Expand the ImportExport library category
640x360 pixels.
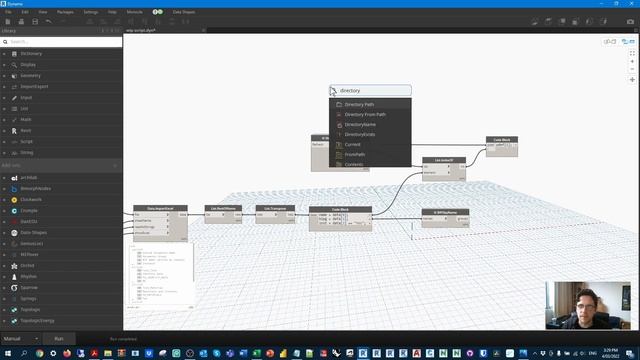click(4, 87)
